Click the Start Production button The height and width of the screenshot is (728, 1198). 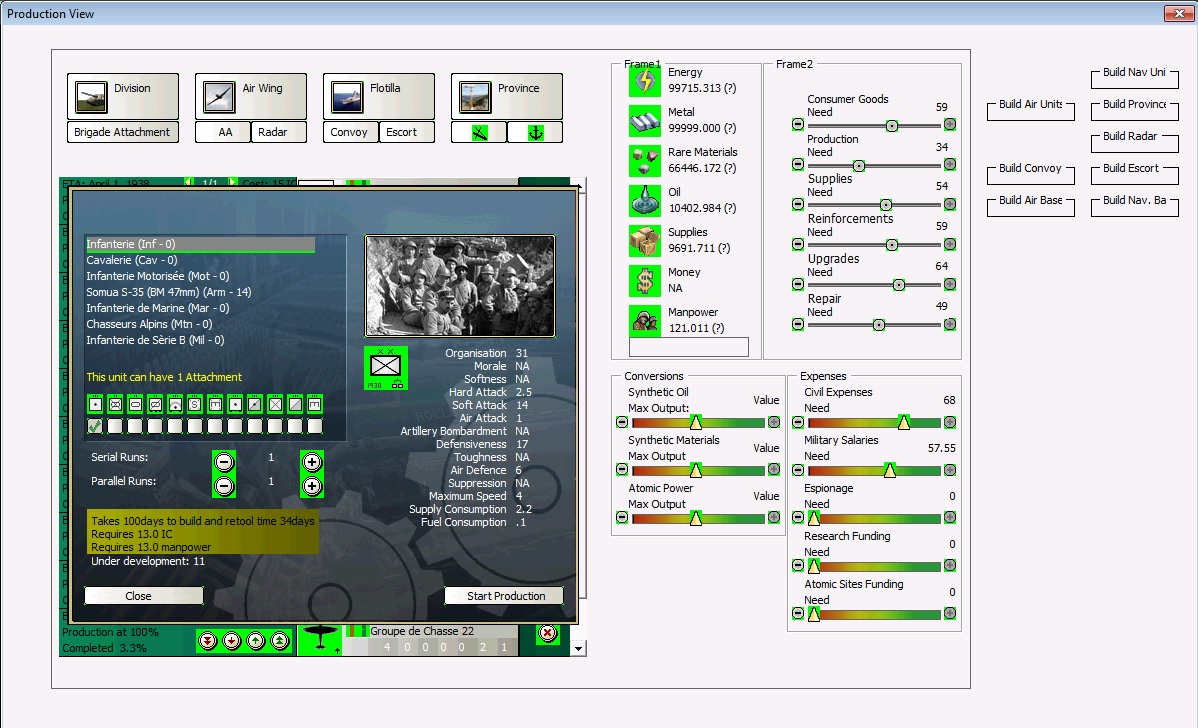pyautogui.click(x=505, y=596)
